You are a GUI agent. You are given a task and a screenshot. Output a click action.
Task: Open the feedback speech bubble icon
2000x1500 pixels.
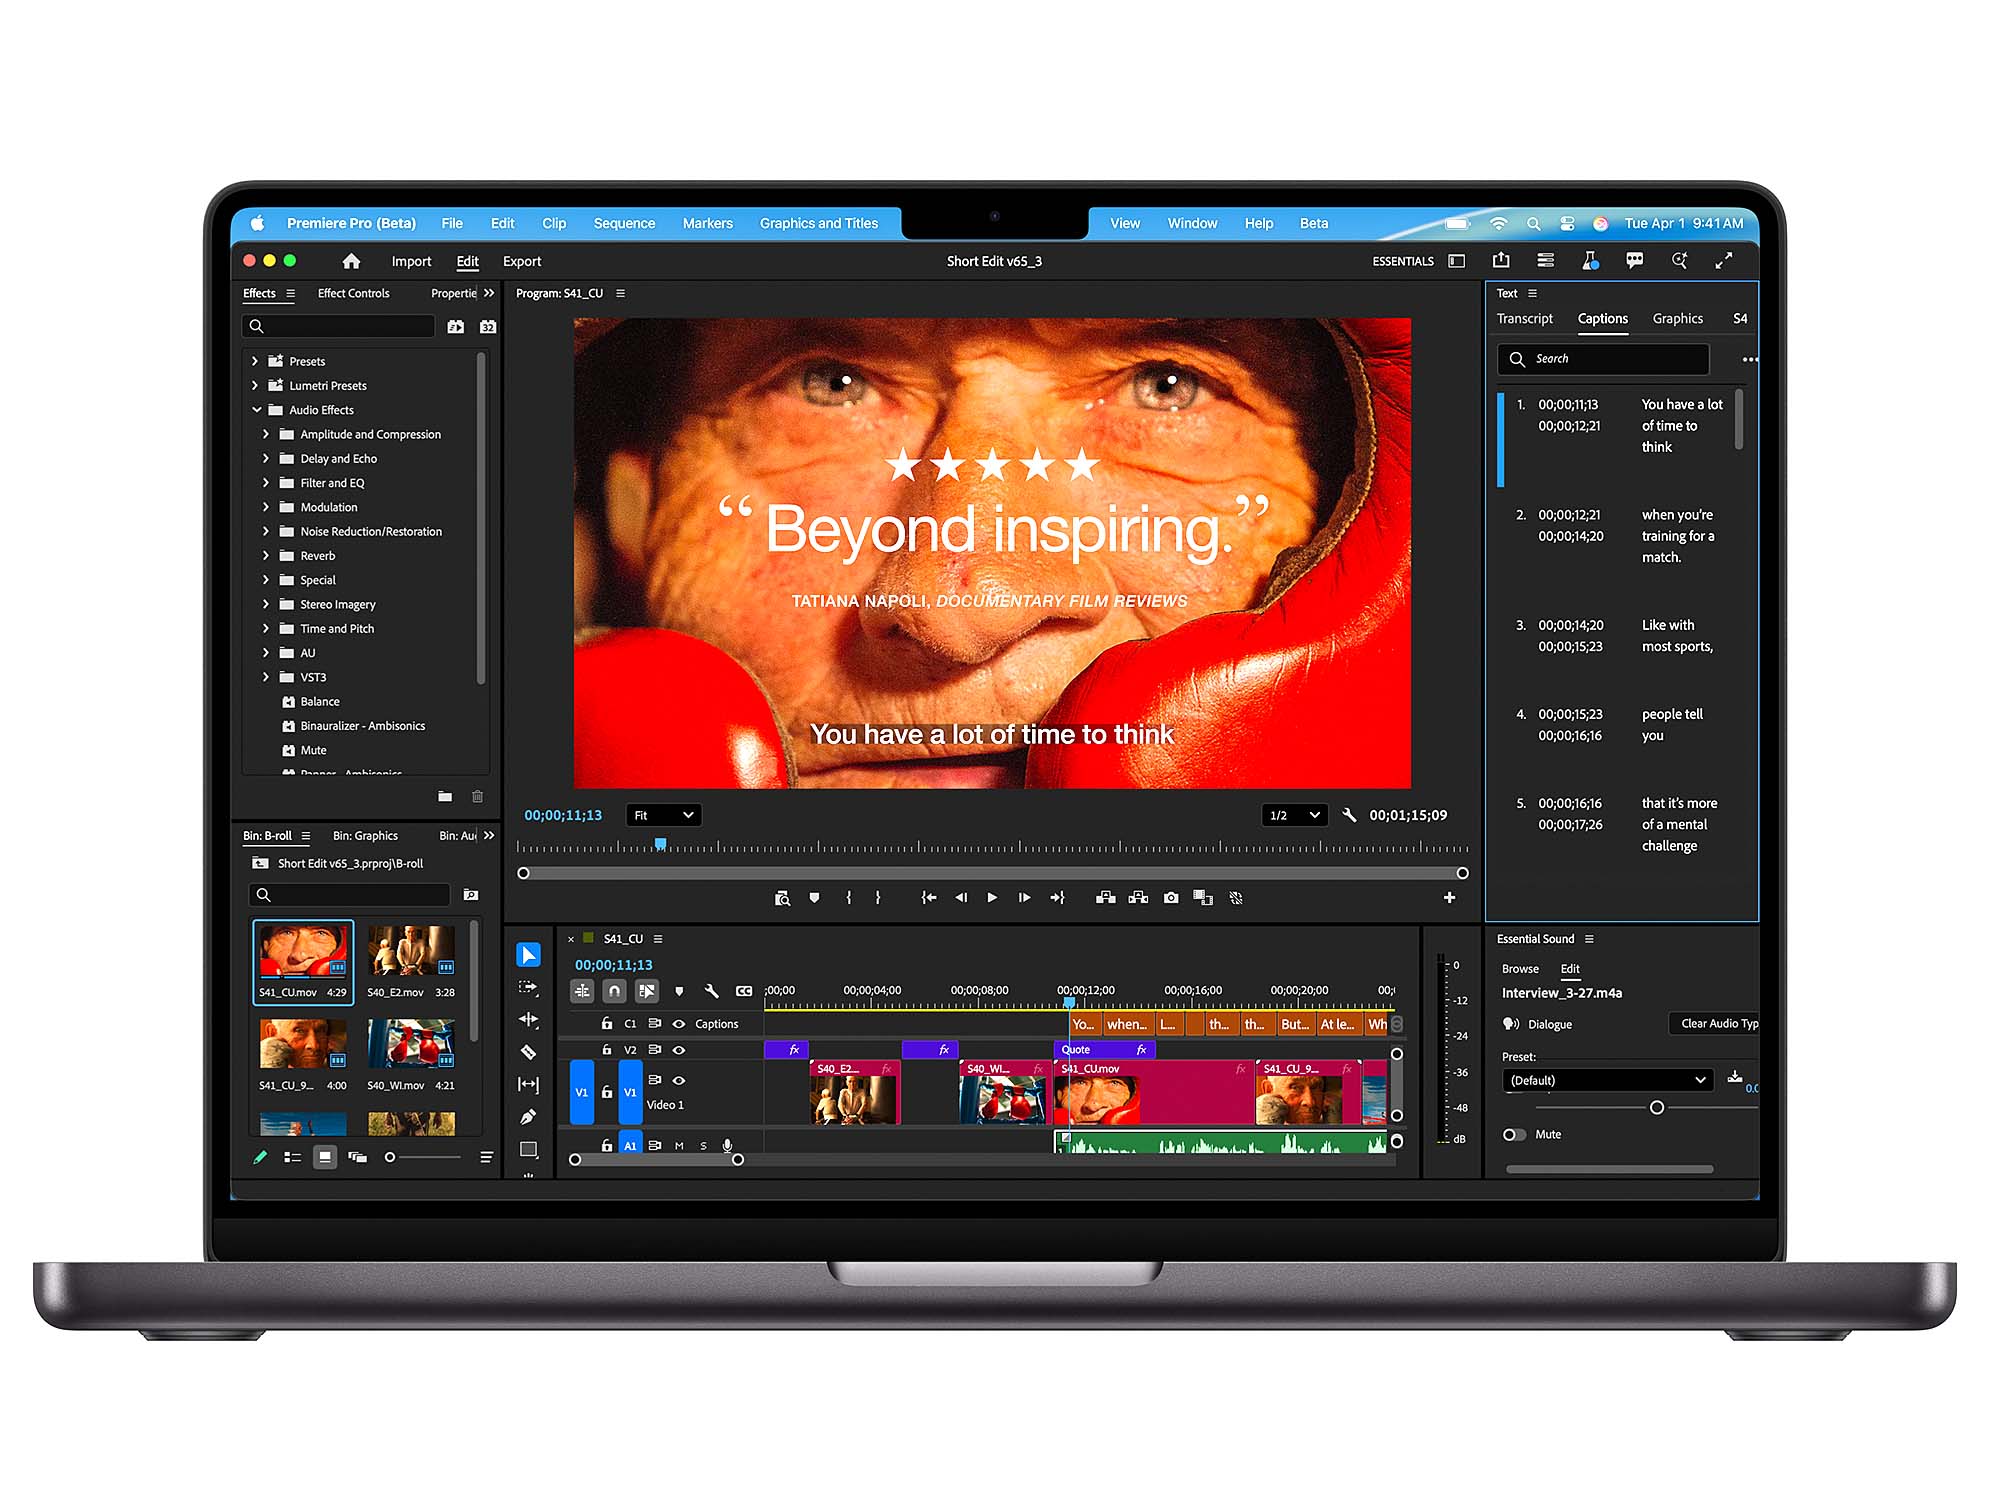tap(1635, 260)
